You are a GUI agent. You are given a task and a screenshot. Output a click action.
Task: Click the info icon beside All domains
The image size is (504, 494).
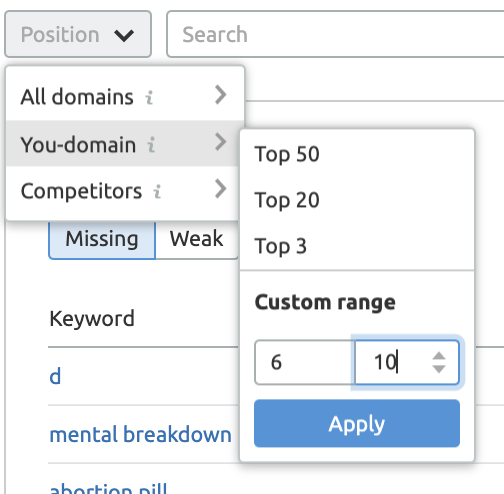149,98
